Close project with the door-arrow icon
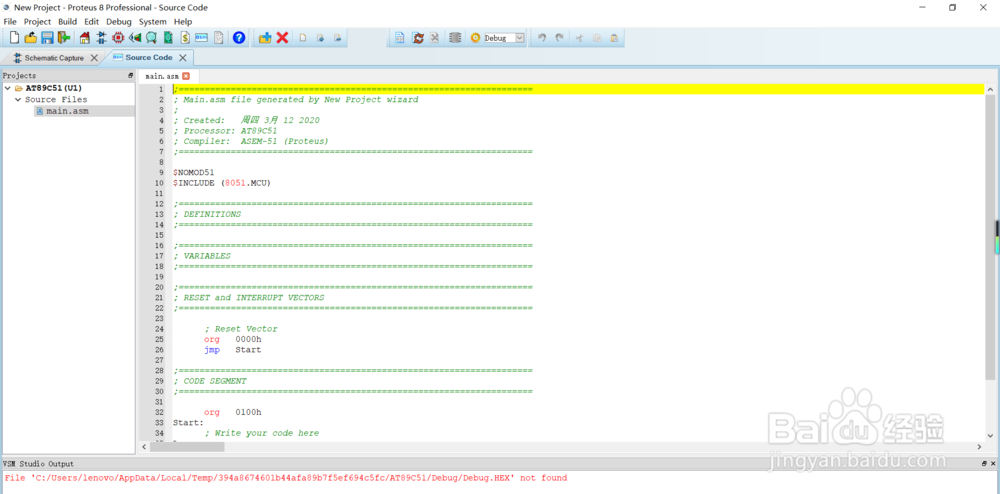The width and height of the screenshot is (1000, 494). click(x=63, y=38)
